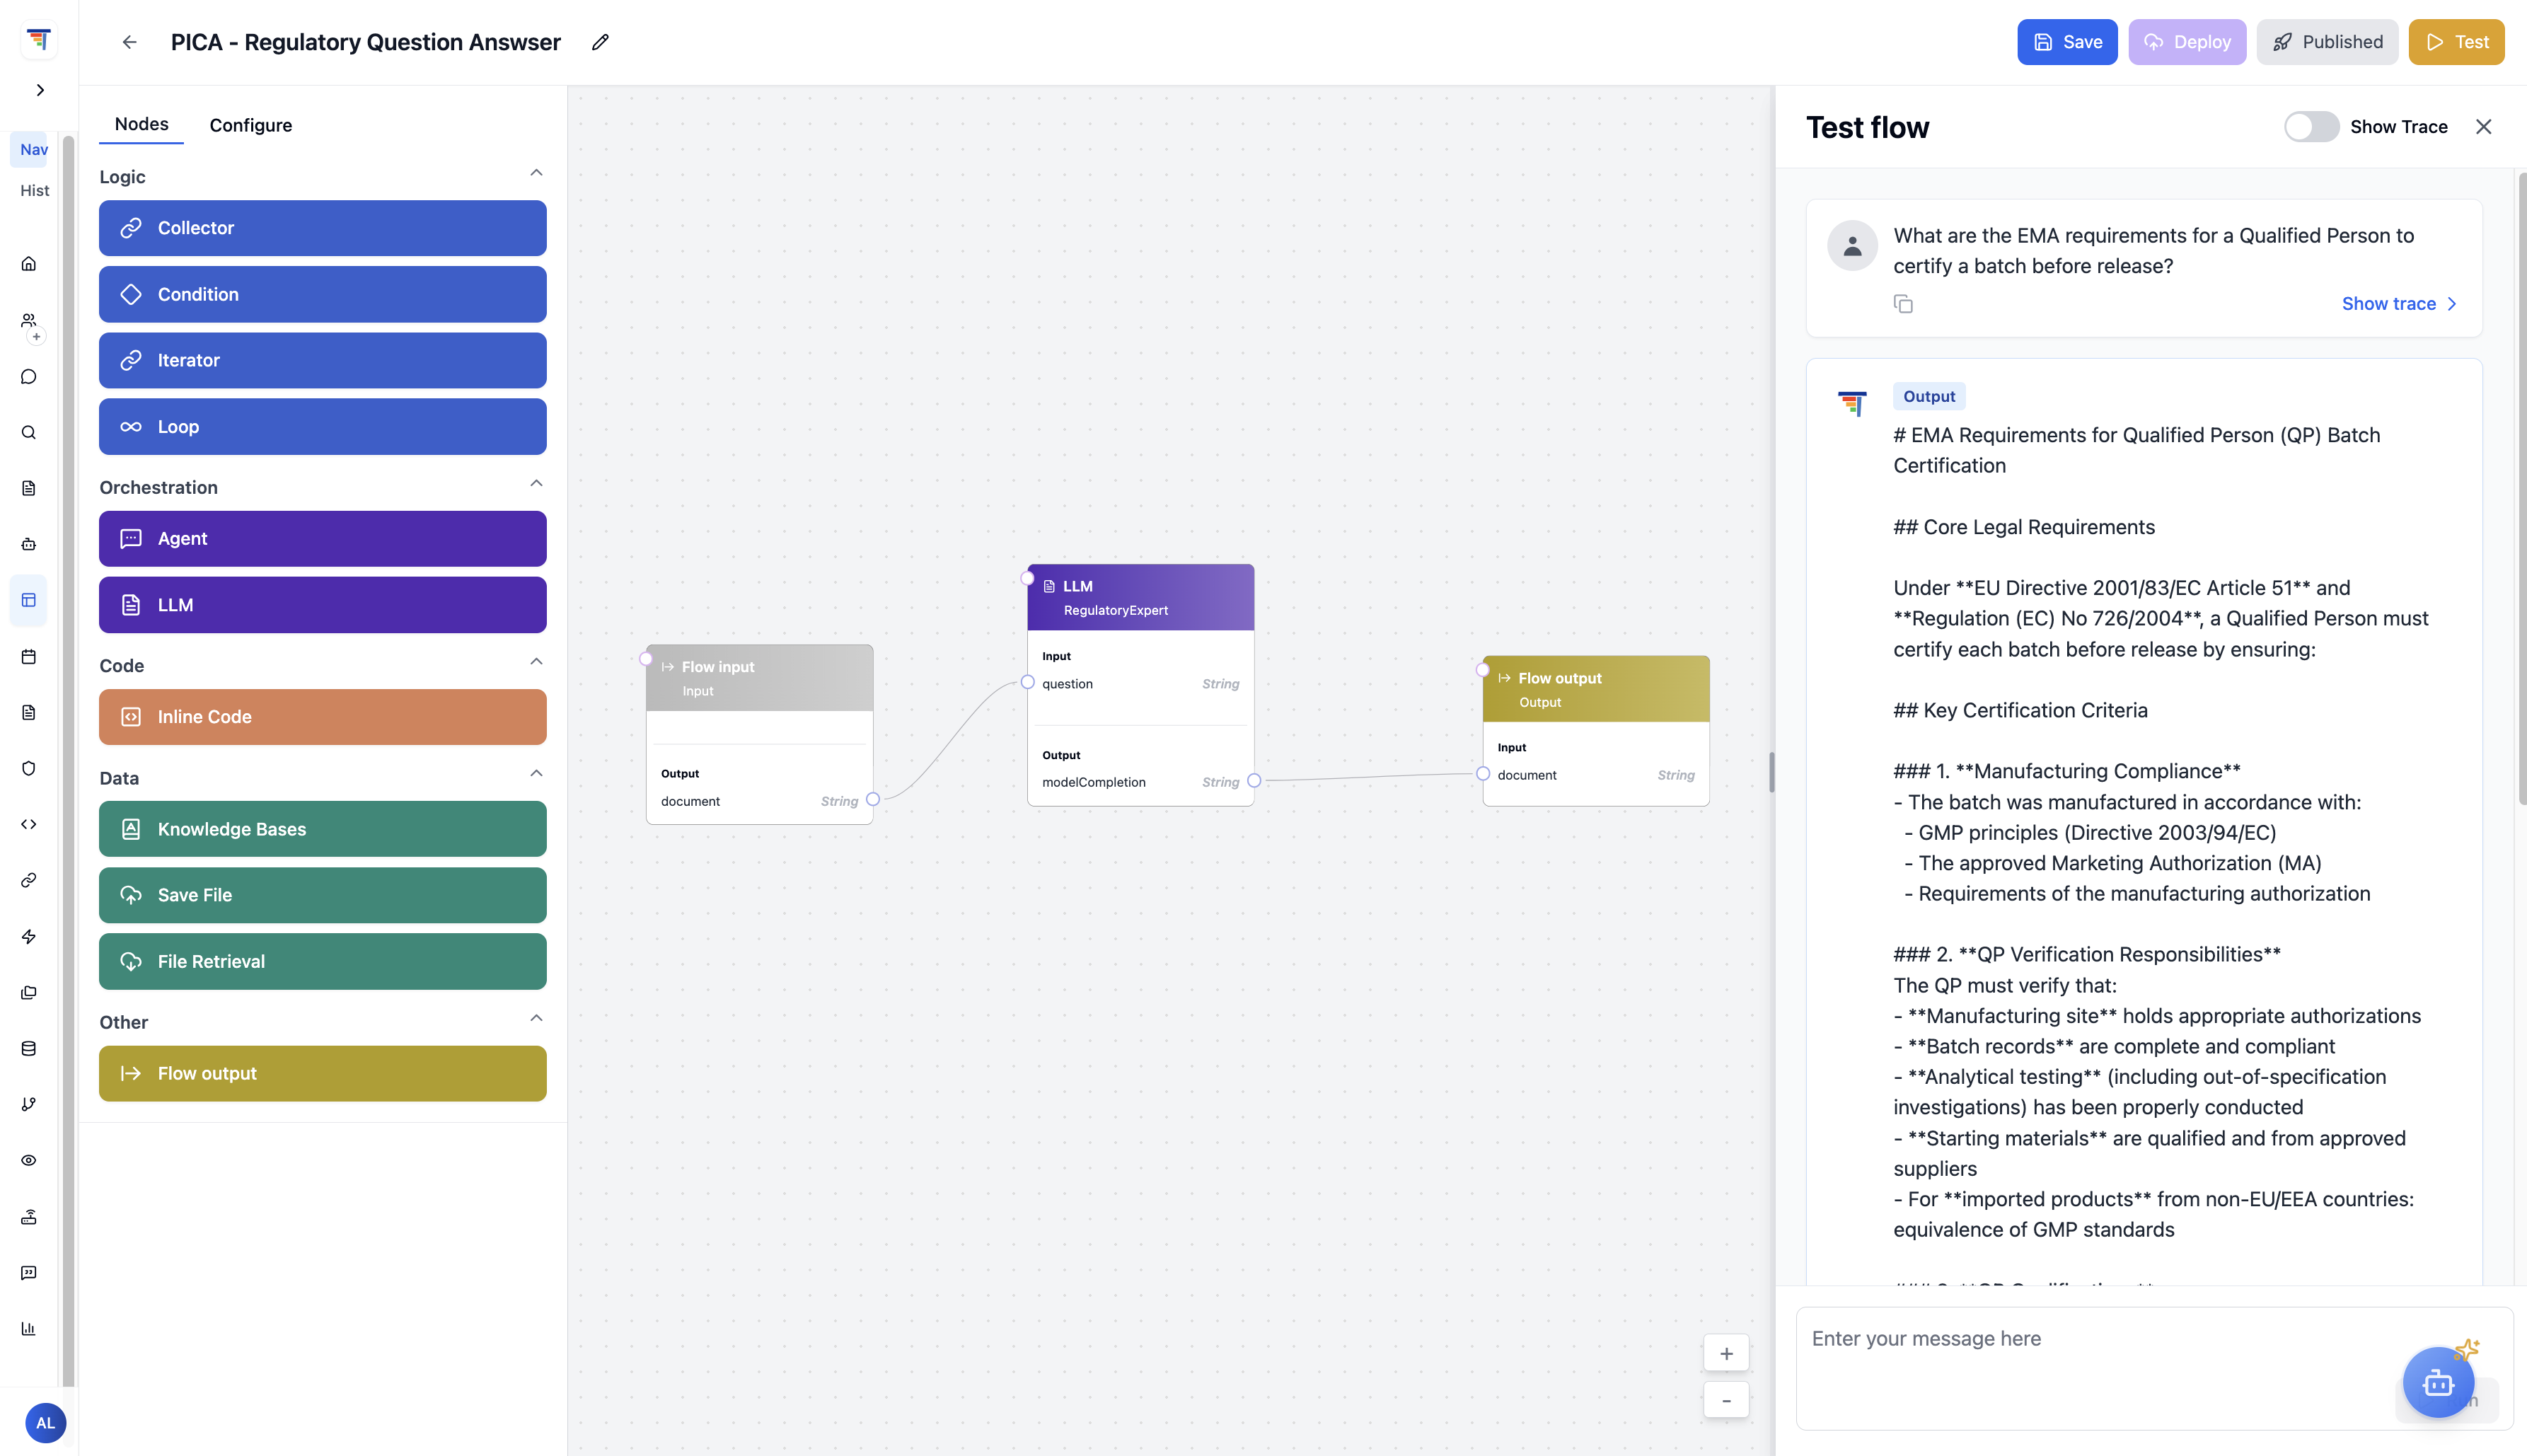Add a Knowledge Bases node

[322, 829]
